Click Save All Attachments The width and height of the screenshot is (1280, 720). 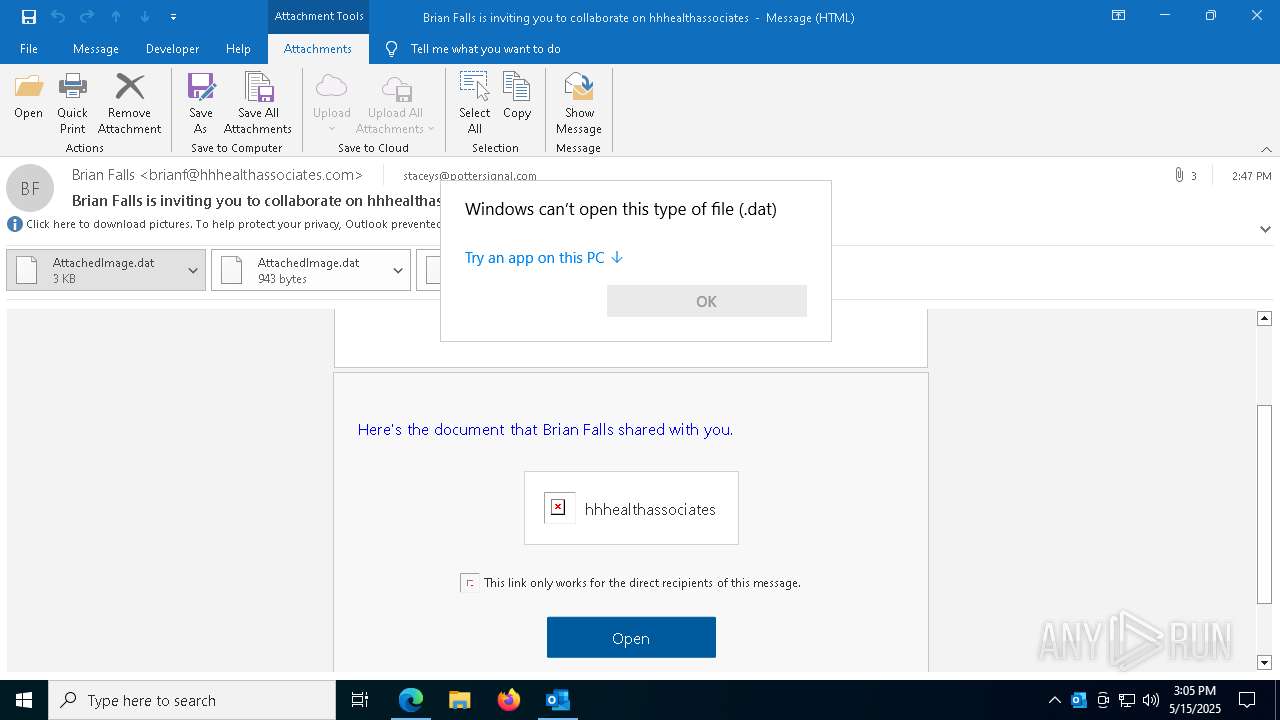(x=258, y=103)
